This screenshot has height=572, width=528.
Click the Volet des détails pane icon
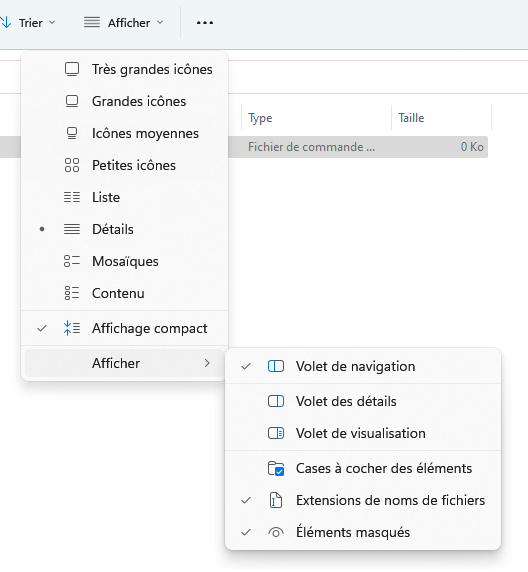(276, 401)
